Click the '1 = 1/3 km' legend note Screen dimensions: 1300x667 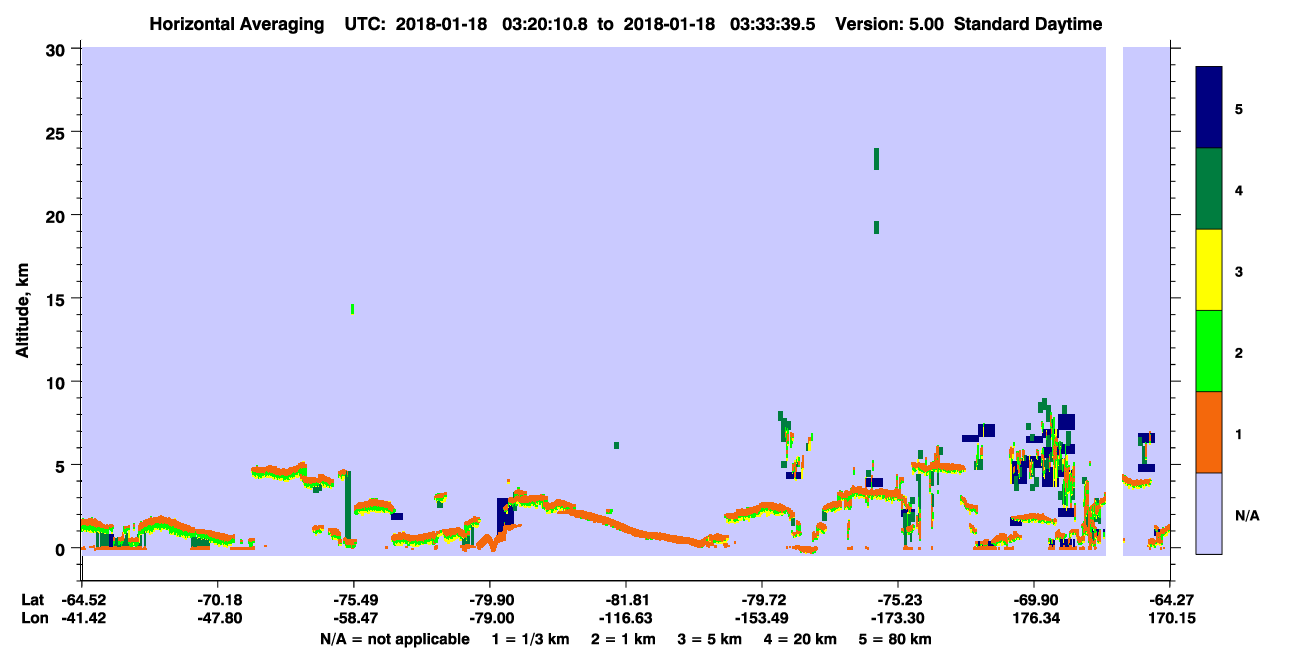[532, 639]
